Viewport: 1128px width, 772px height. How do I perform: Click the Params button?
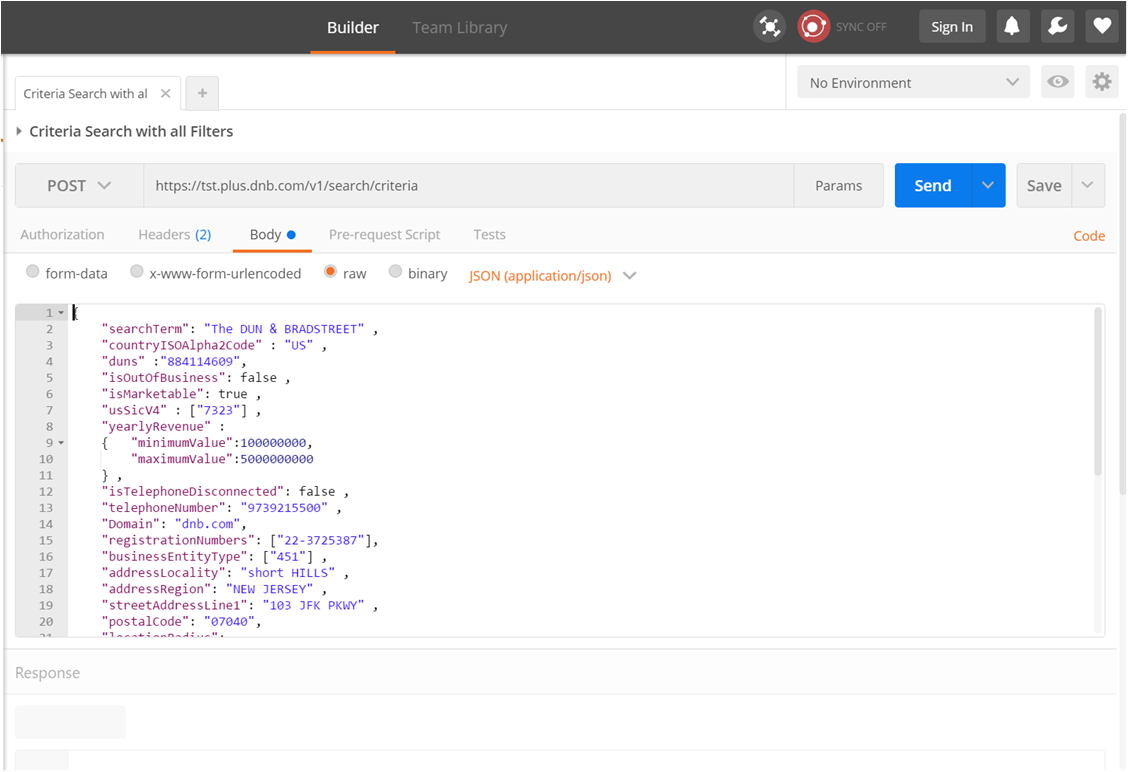pyautogui.click(x=838, y=186)
